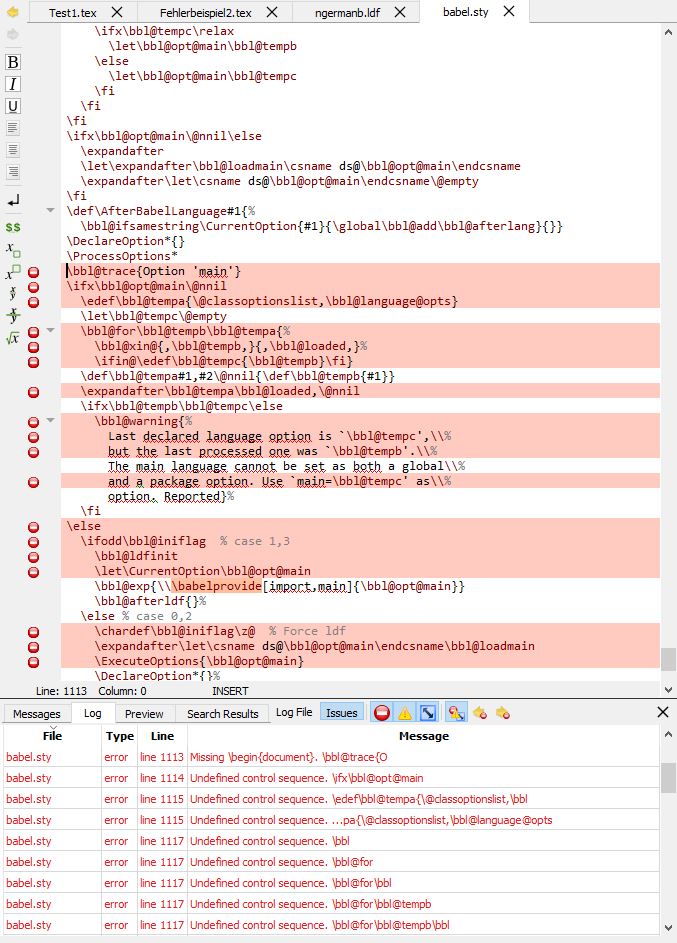Toggle the red error filter in the log panel

point(381,713)
